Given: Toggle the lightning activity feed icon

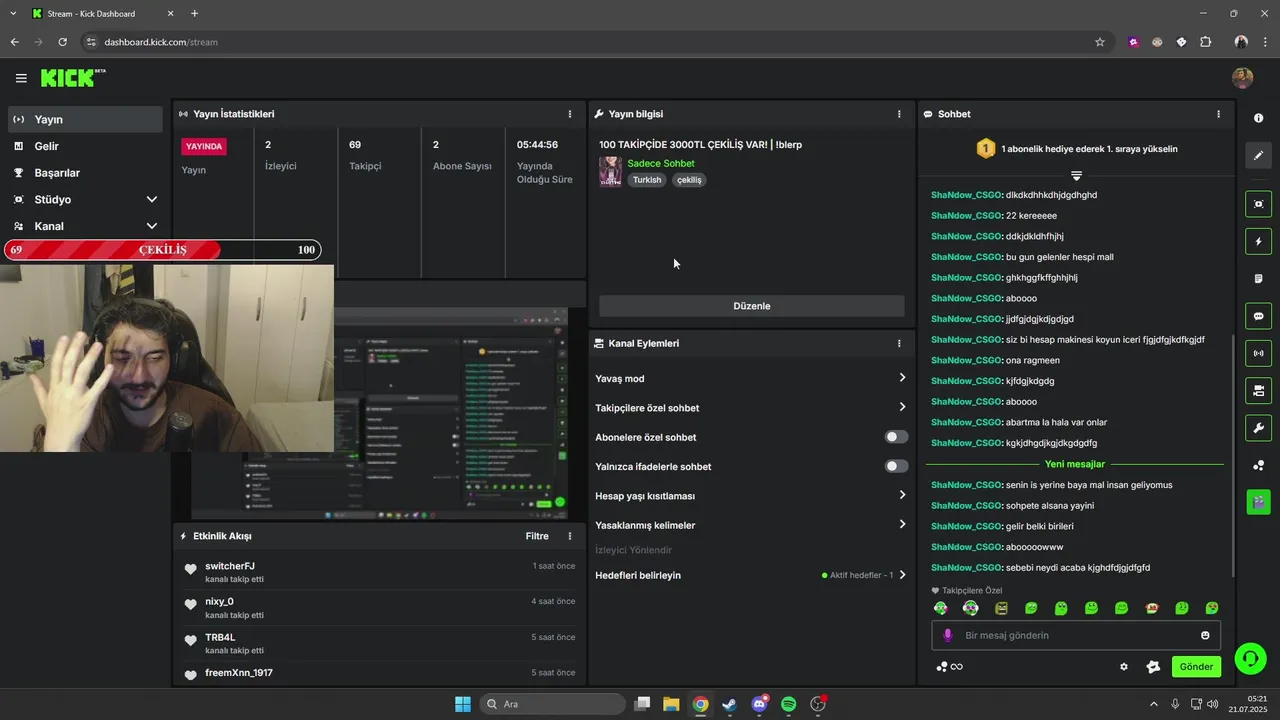Looking at the screenshot, I should tap(1258, 241).
